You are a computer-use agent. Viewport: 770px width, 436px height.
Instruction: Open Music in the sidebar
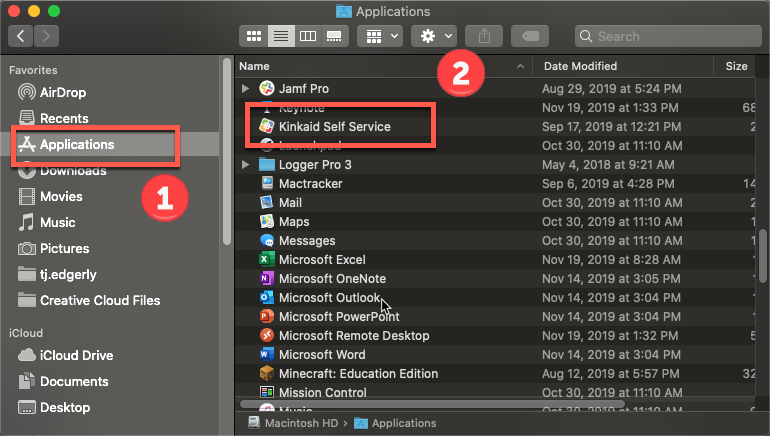[57, 222]
